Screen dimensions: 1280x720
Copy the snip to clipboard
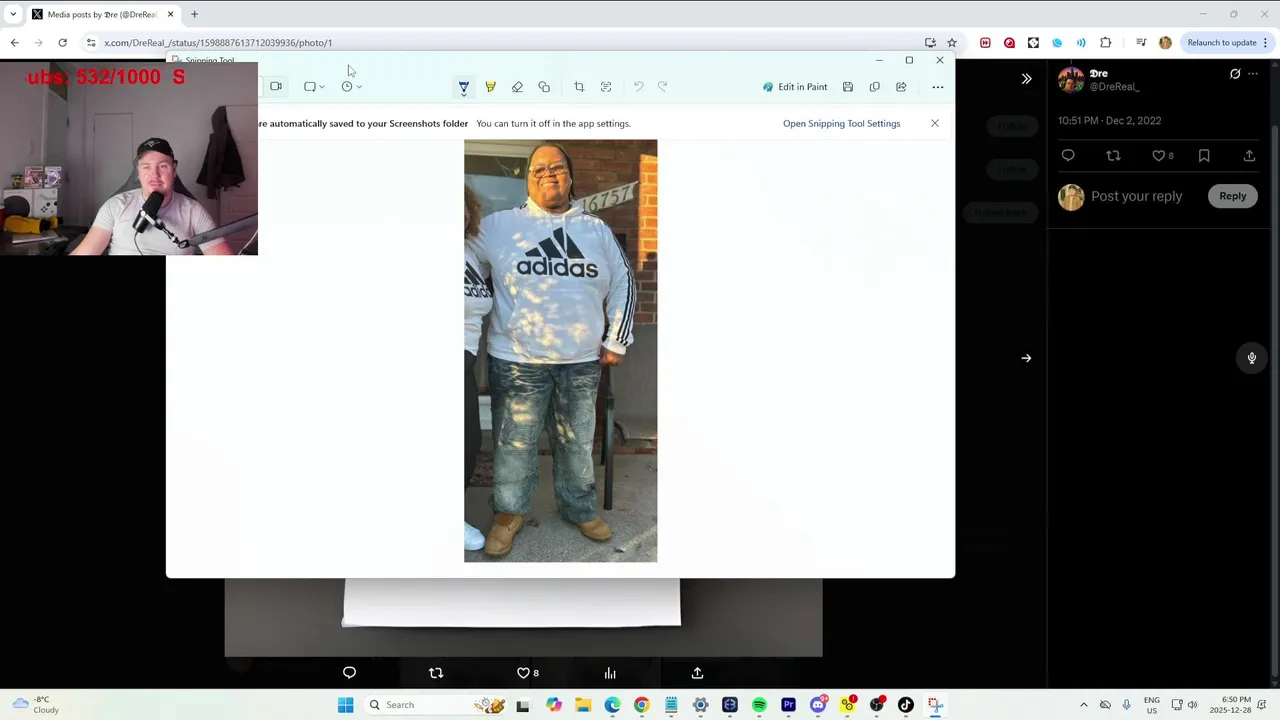pyautogui.click(x=874, y=87)
